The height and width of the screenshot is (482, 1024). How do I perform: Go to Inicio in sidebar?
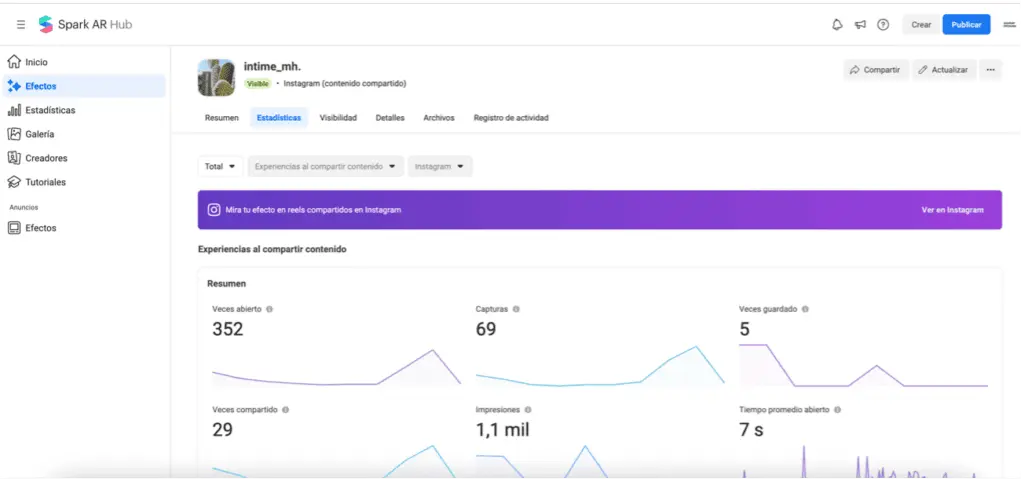(x=84, y=62)
